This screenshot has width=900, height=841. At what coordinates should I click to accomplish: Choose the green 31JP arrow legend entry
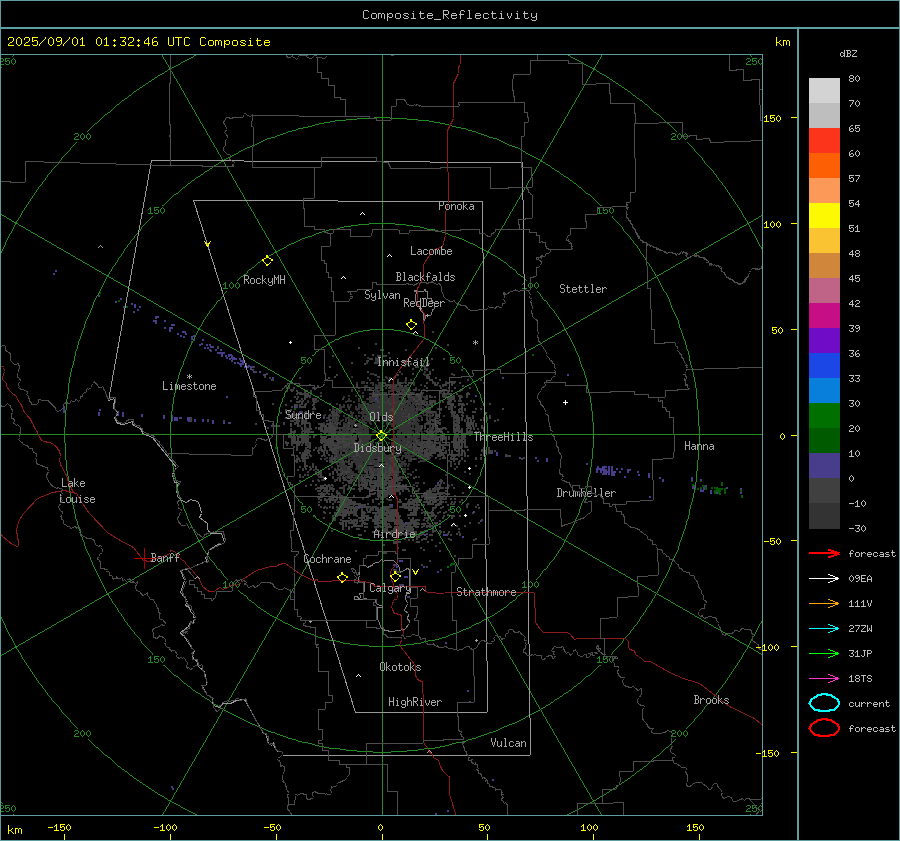click(824, 653)
